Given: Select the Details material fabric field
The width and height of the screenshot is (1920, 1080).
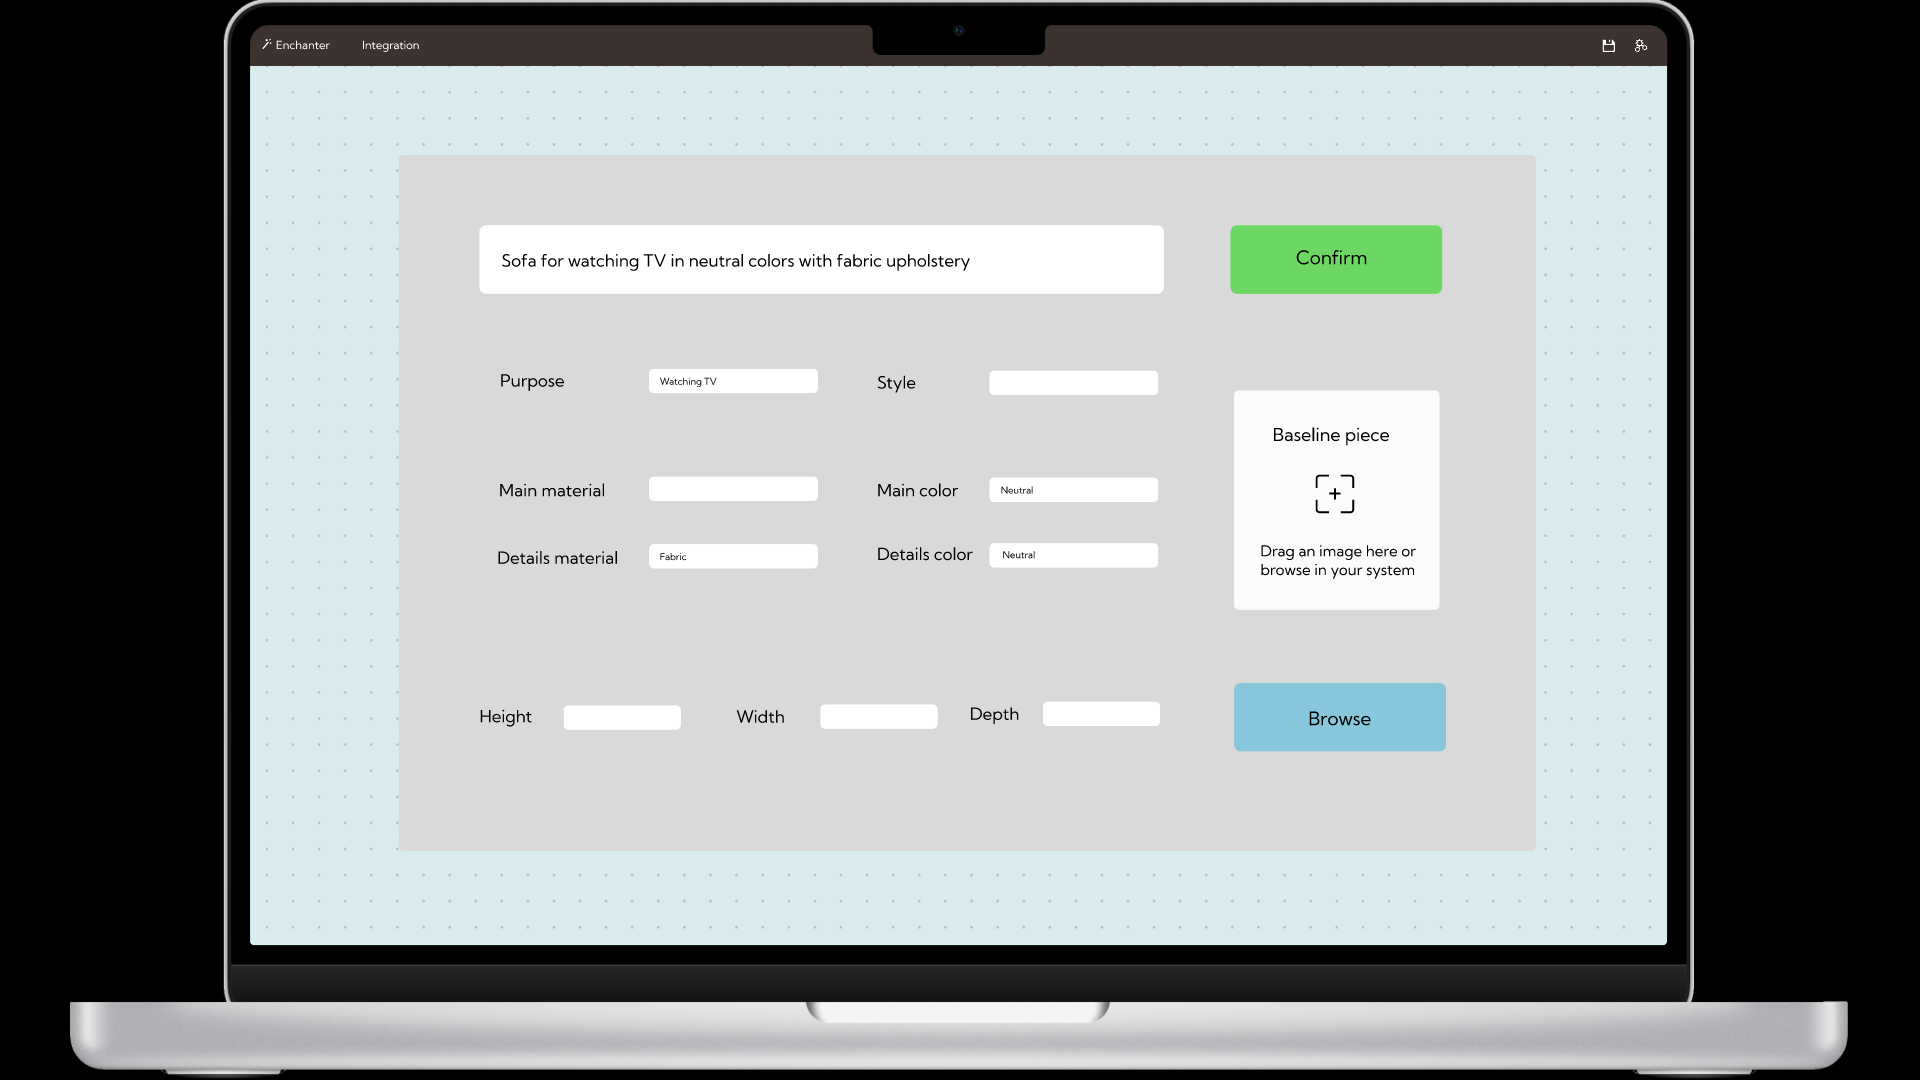Looking at the screenshot, I should tap(733, 555).
